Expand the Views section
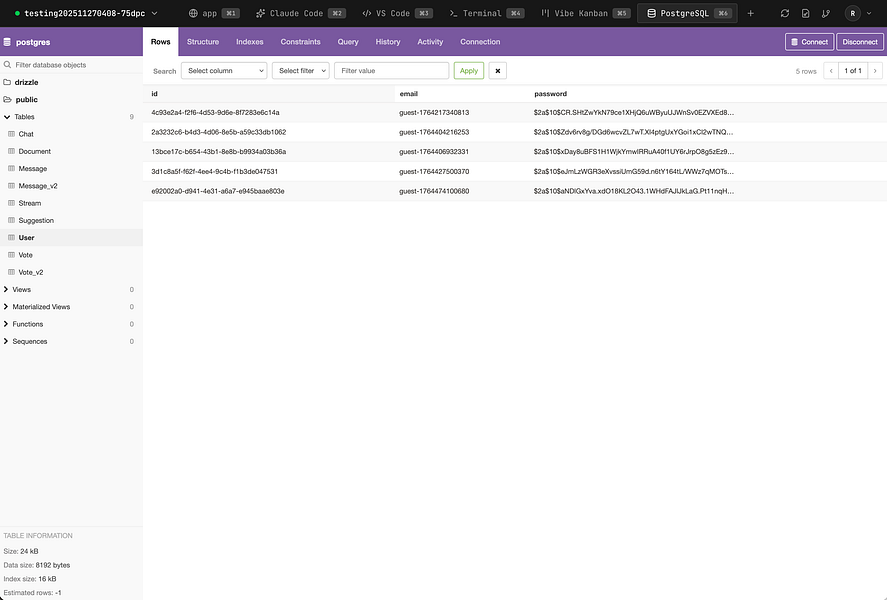Screen dimensions: 887x600 click(x=6, y=290)
